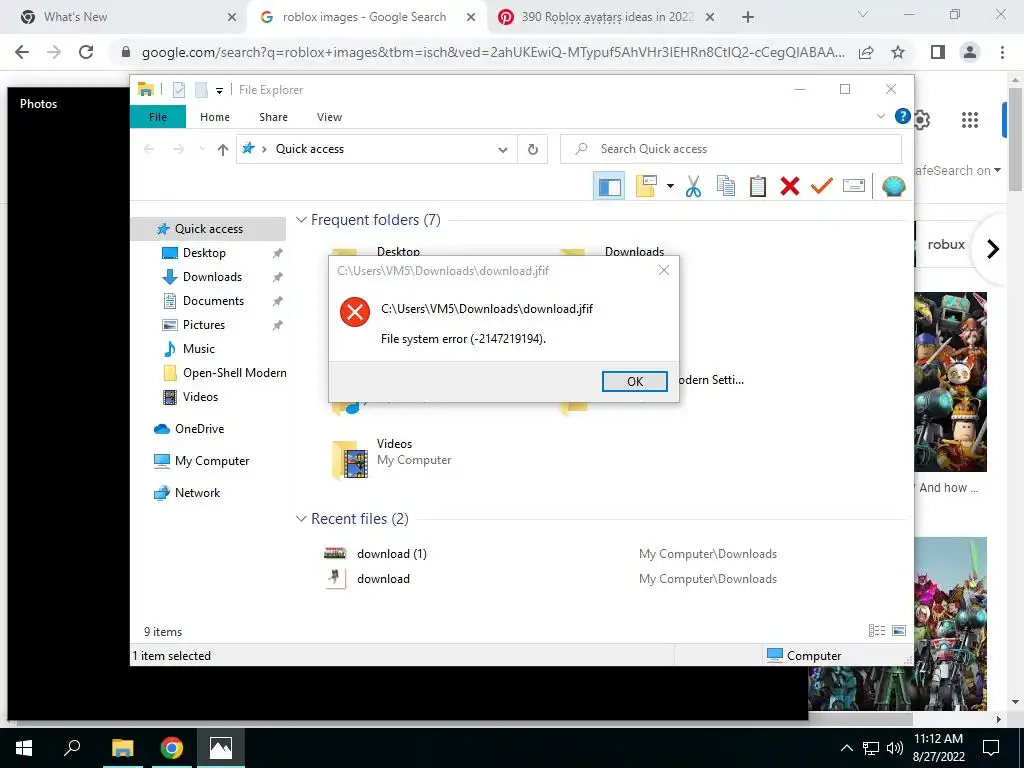Click the Search Quick access field
This screenshot has width=1024, height=768.
click(731, 149)
